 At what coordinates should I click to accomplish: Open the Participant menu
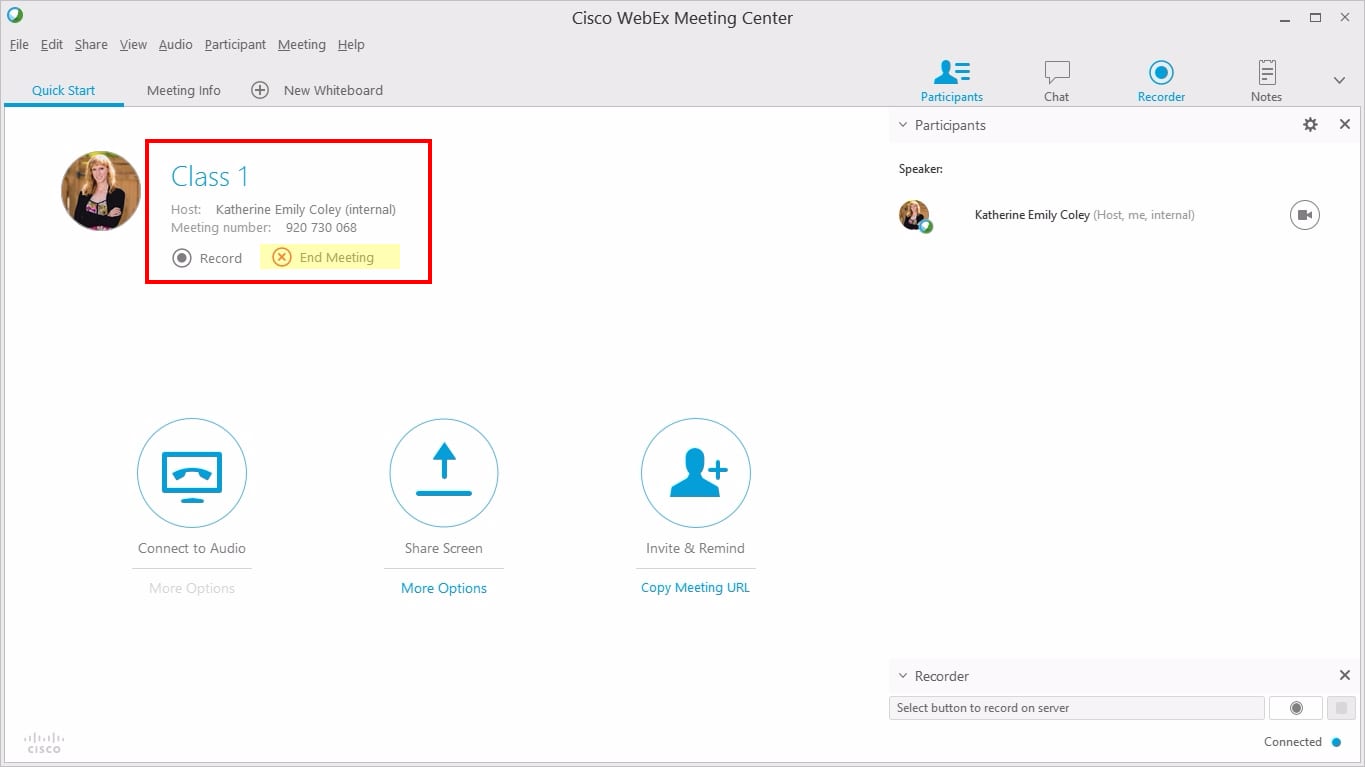coord(235,44)
